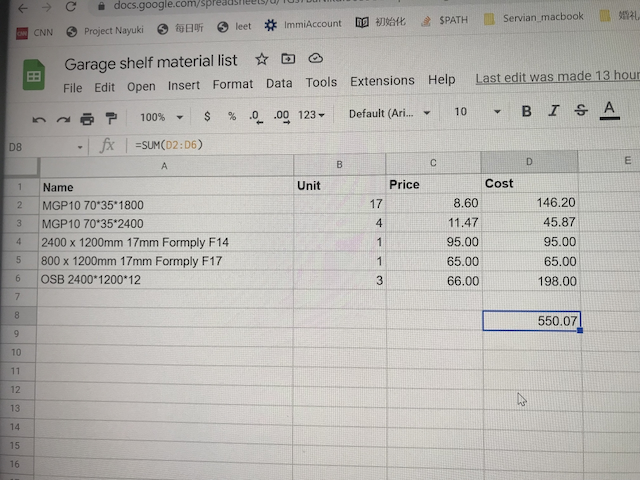Click the Last edit was made link
Viewport: 640px width, 480px height.
(x=556, y=77)
